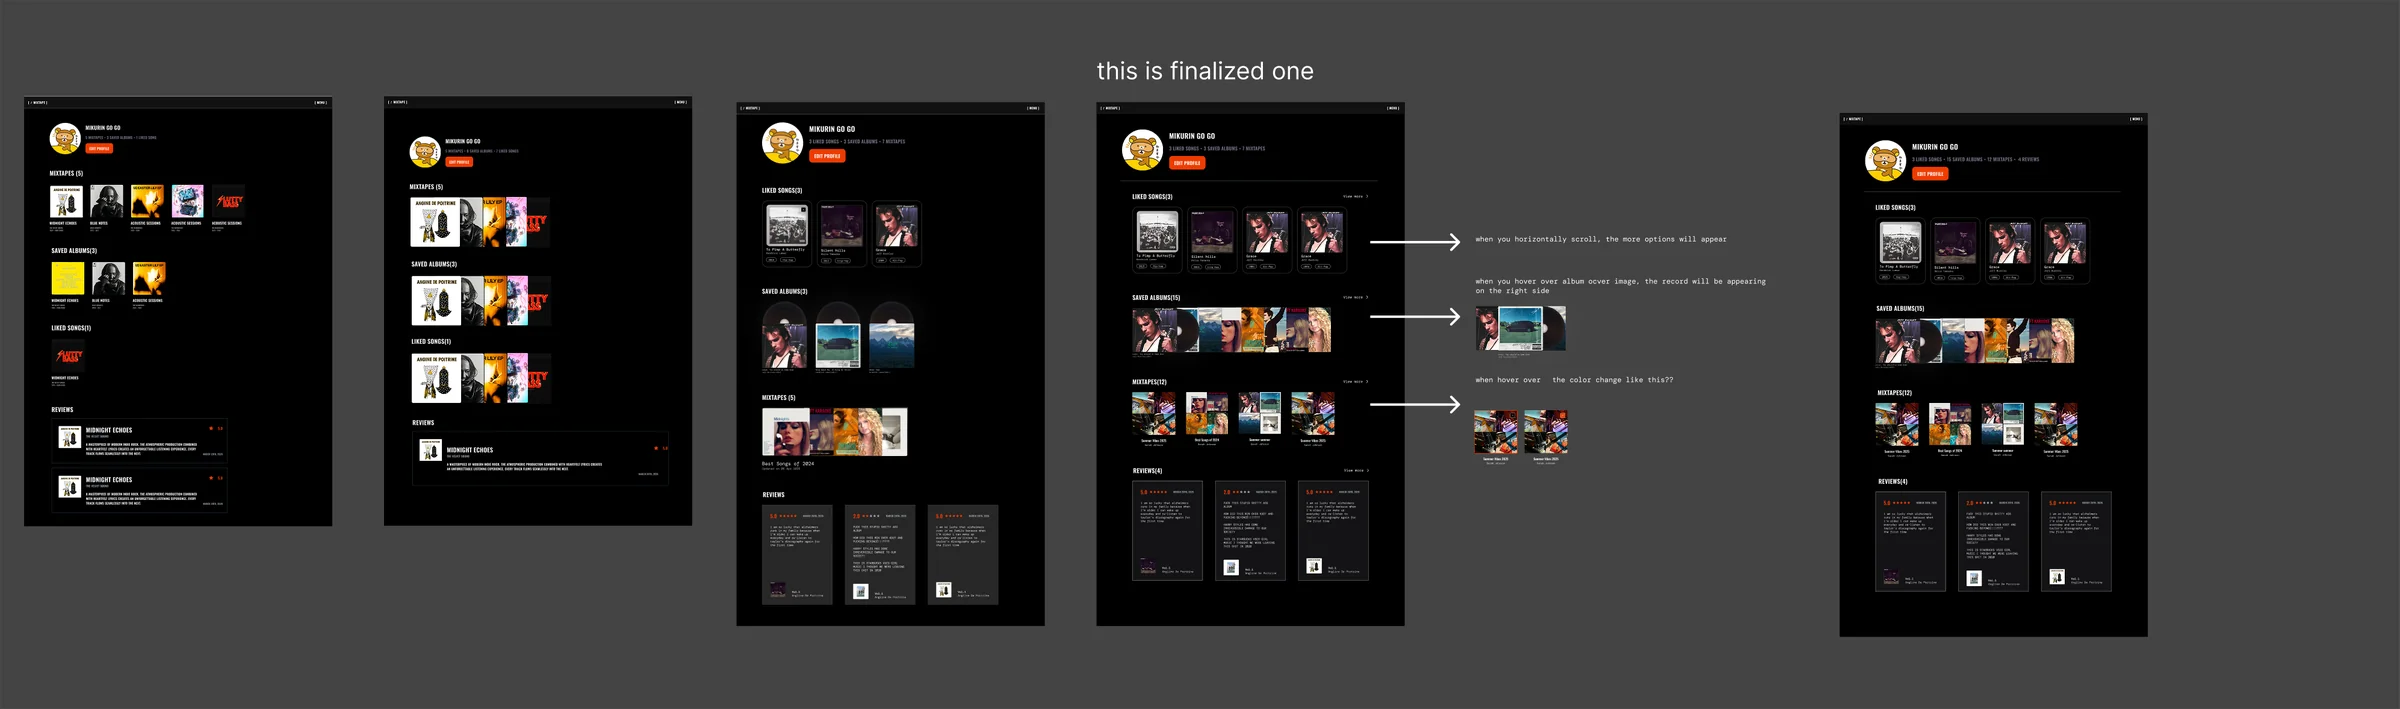Click Edit Profile button in second frame
2400x709 pixels.
click(459, 162)
